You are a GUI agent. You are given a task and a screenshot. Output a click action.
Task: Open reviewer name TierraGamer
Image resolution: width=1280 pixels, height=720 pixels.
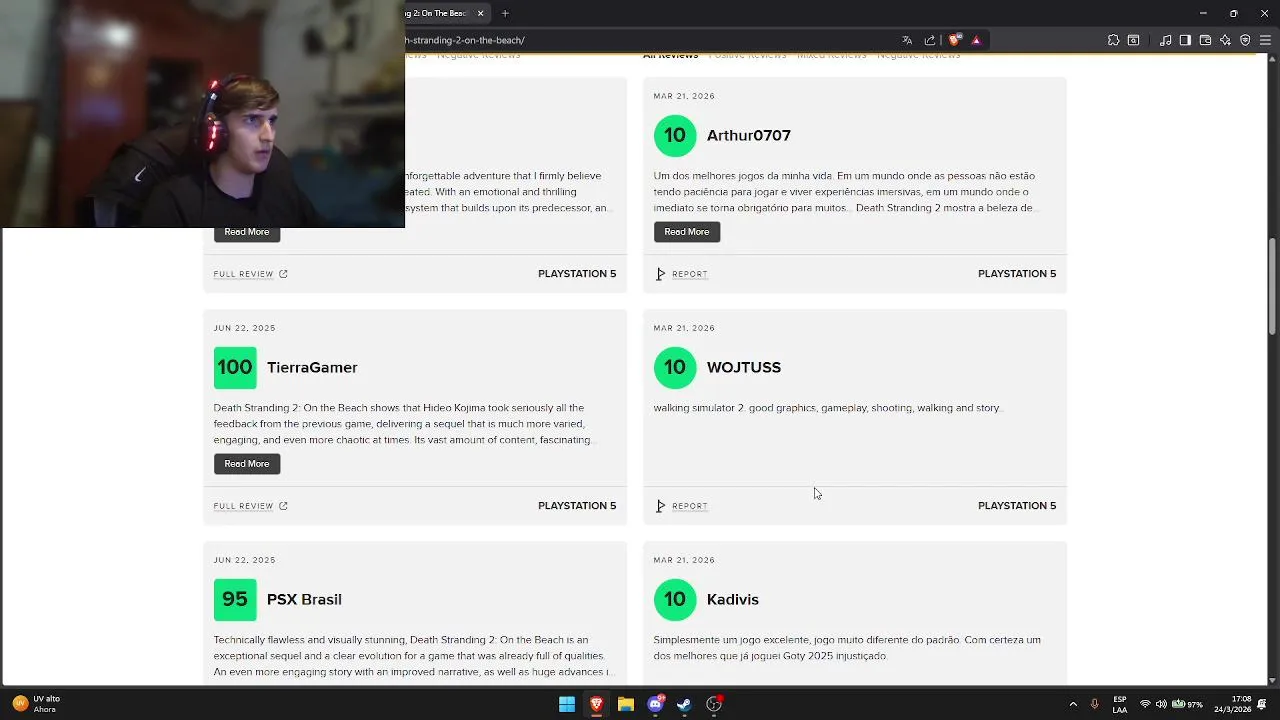312,367
